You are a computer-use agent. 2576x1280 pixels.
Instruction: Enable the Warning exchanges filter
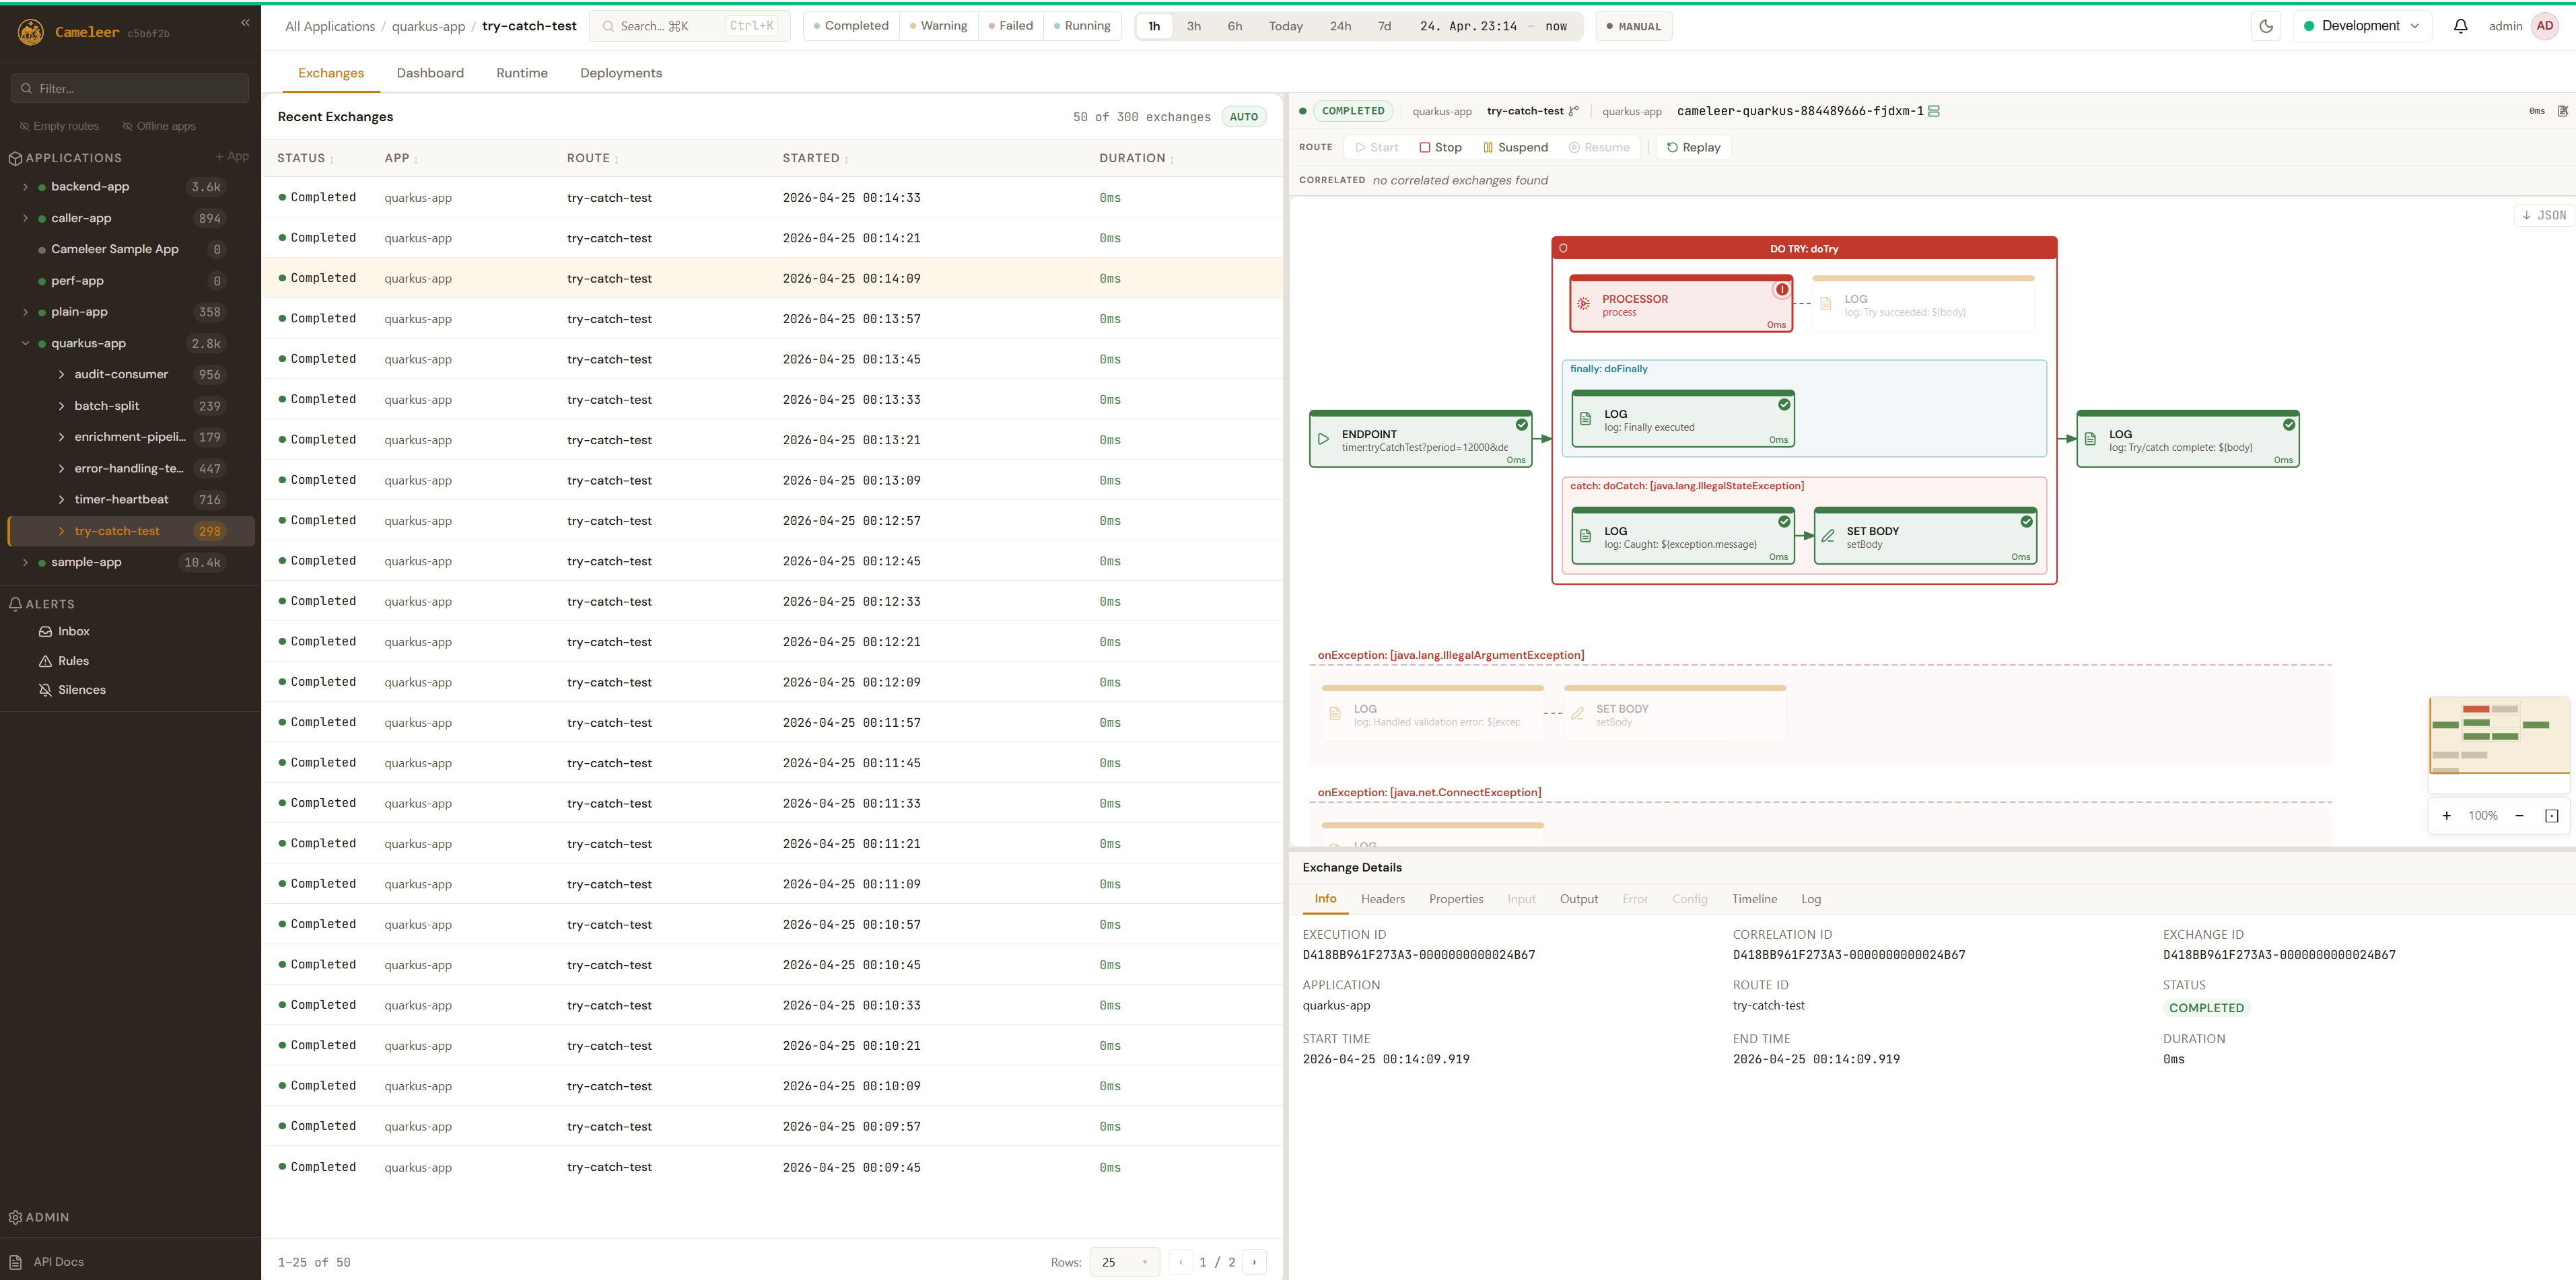[x=938, y=25]
